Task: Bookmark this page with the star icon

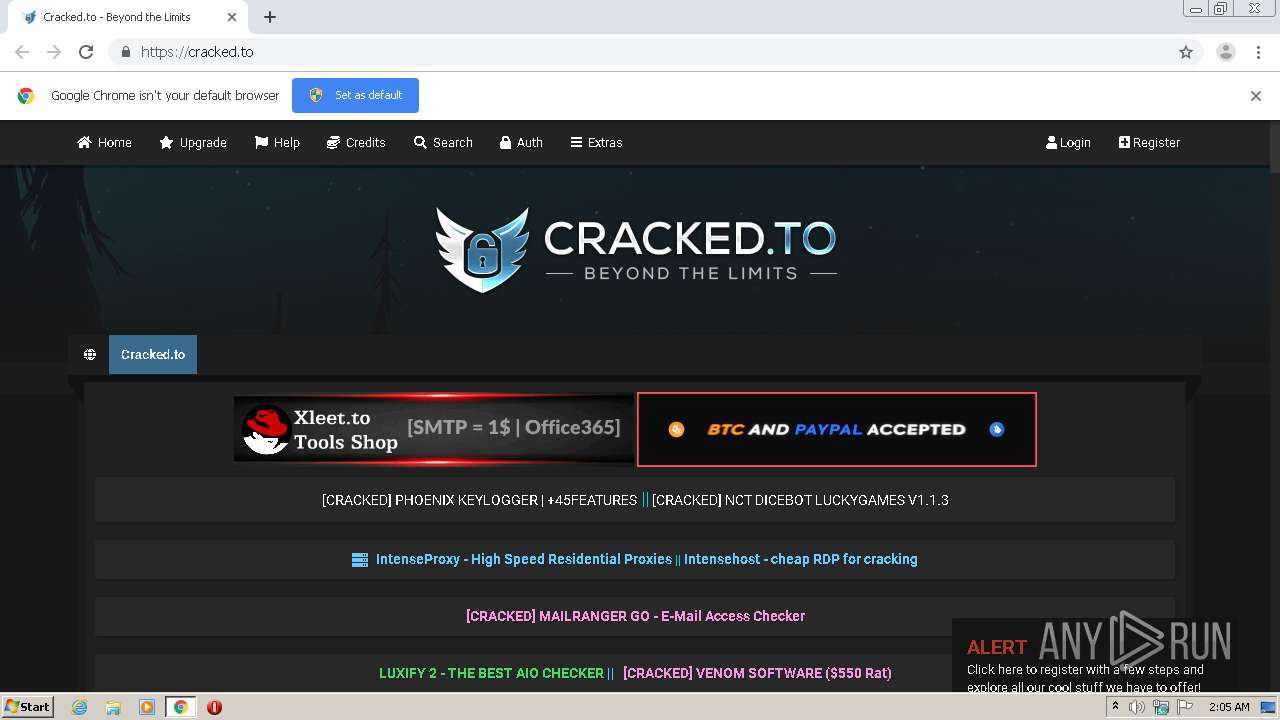Action: [x=1186, y=52]
